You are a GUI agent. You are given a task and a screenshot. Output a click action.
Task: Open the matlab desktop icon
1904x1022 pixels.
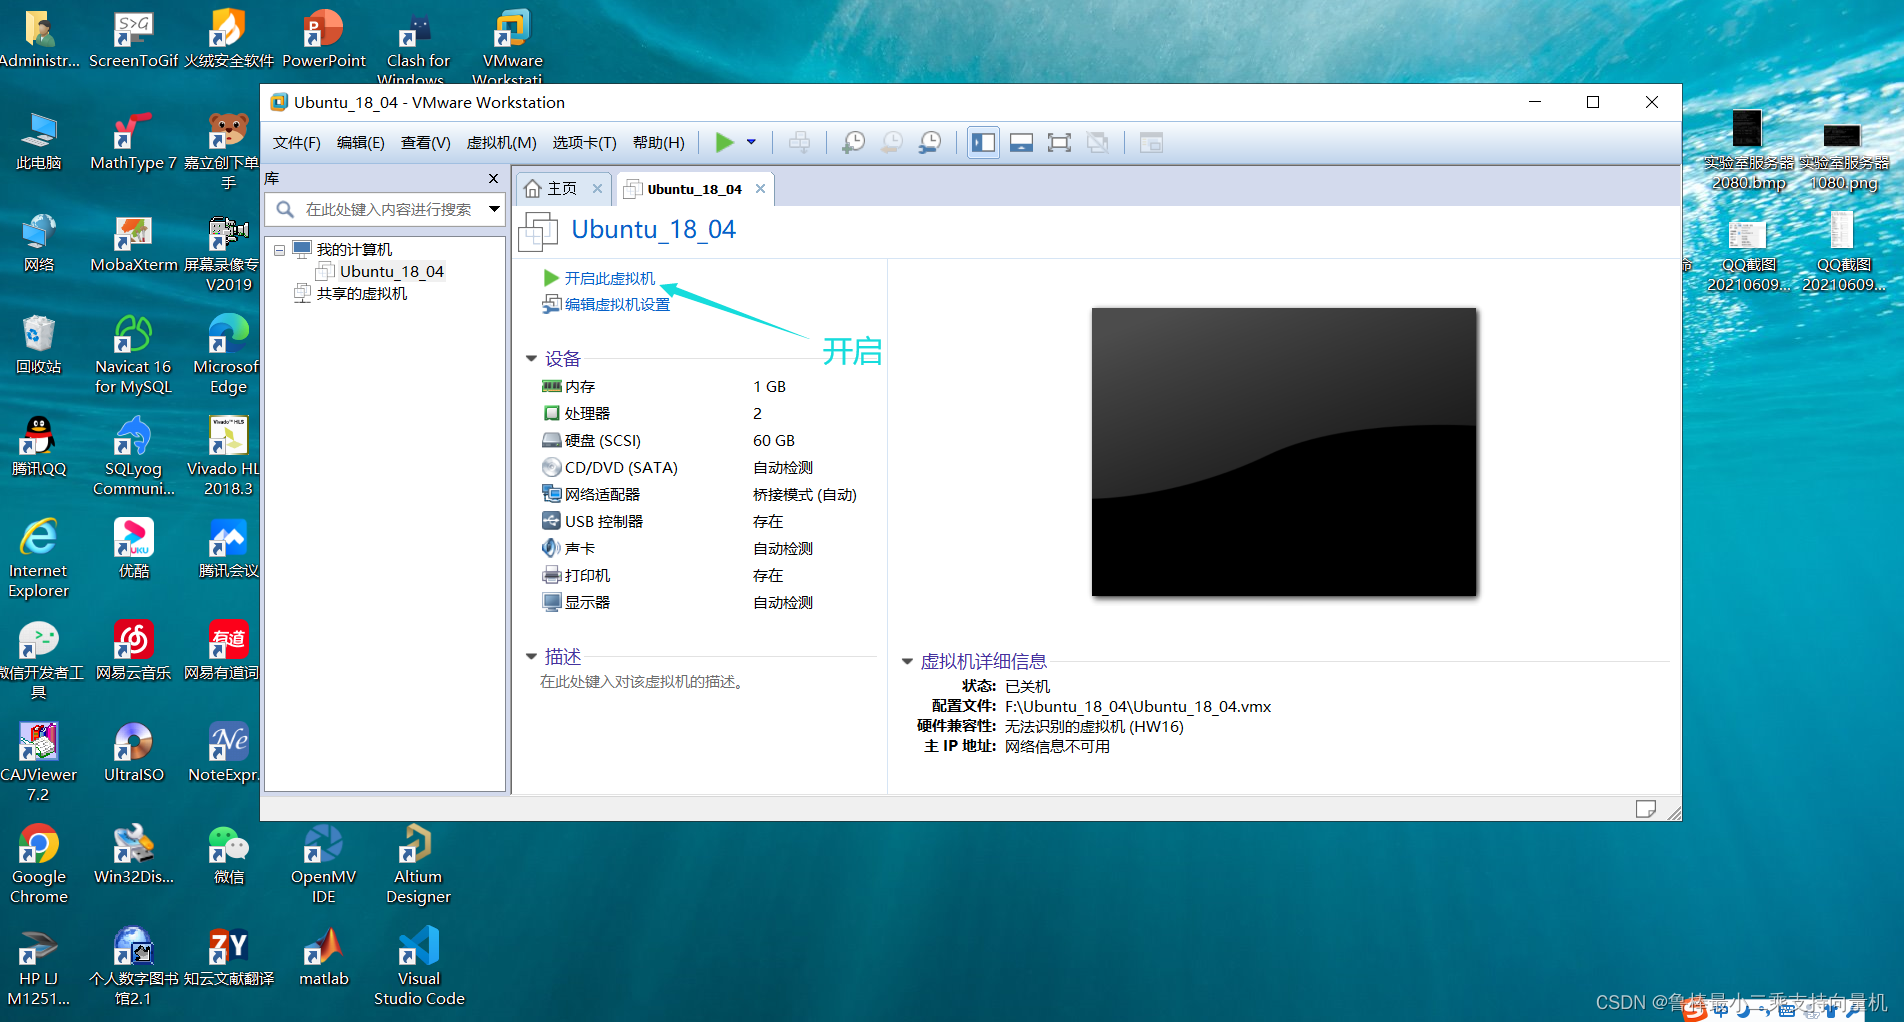[324, 957]
